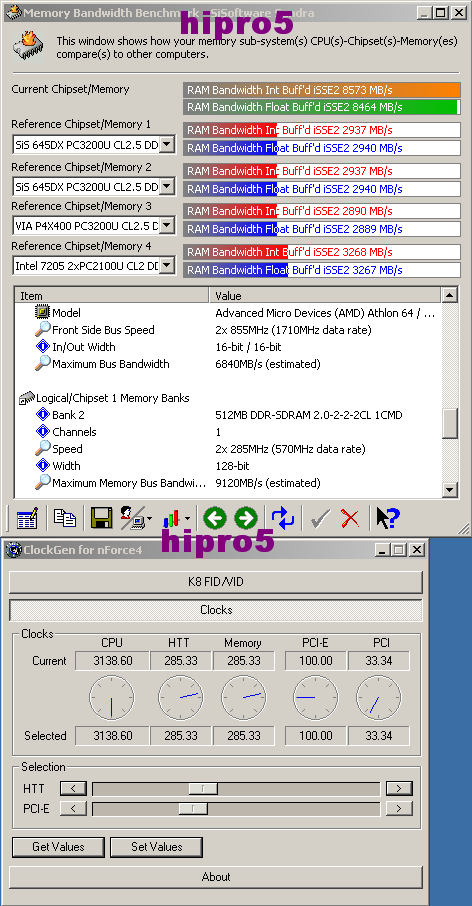The image size is (472, 906).
Task: Click the magnifier icon beside Speed row
Action: click(x=42, y=448)
